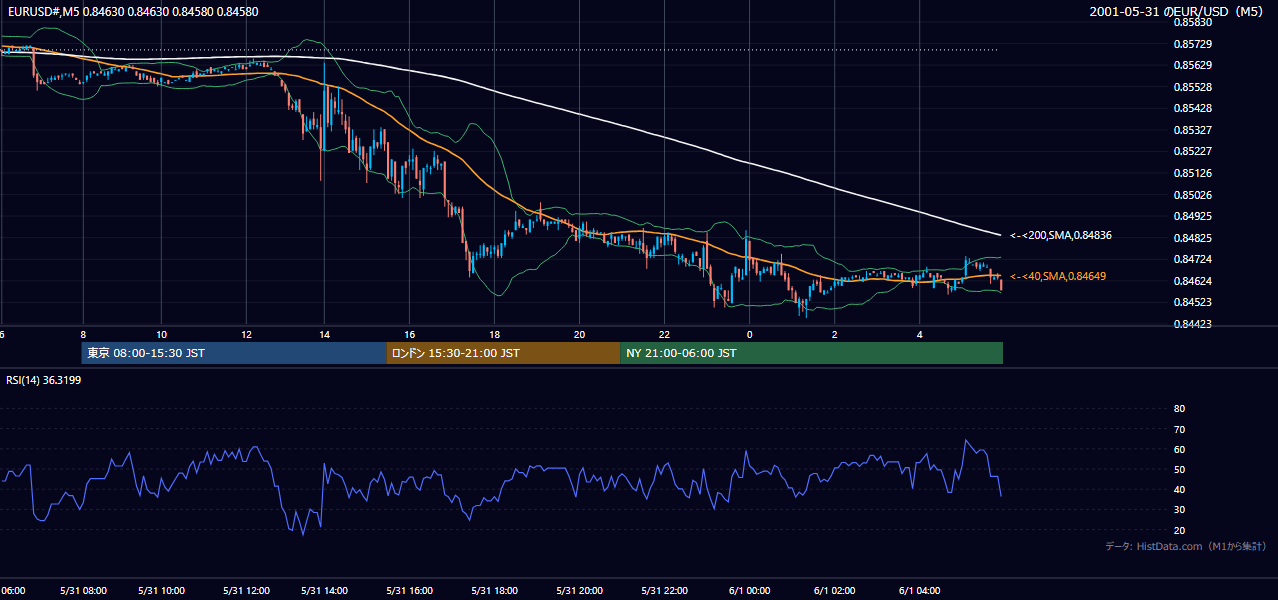Click the RSI scale value 40
The image size is (1278, 600).
click(x=1179, y=489)
